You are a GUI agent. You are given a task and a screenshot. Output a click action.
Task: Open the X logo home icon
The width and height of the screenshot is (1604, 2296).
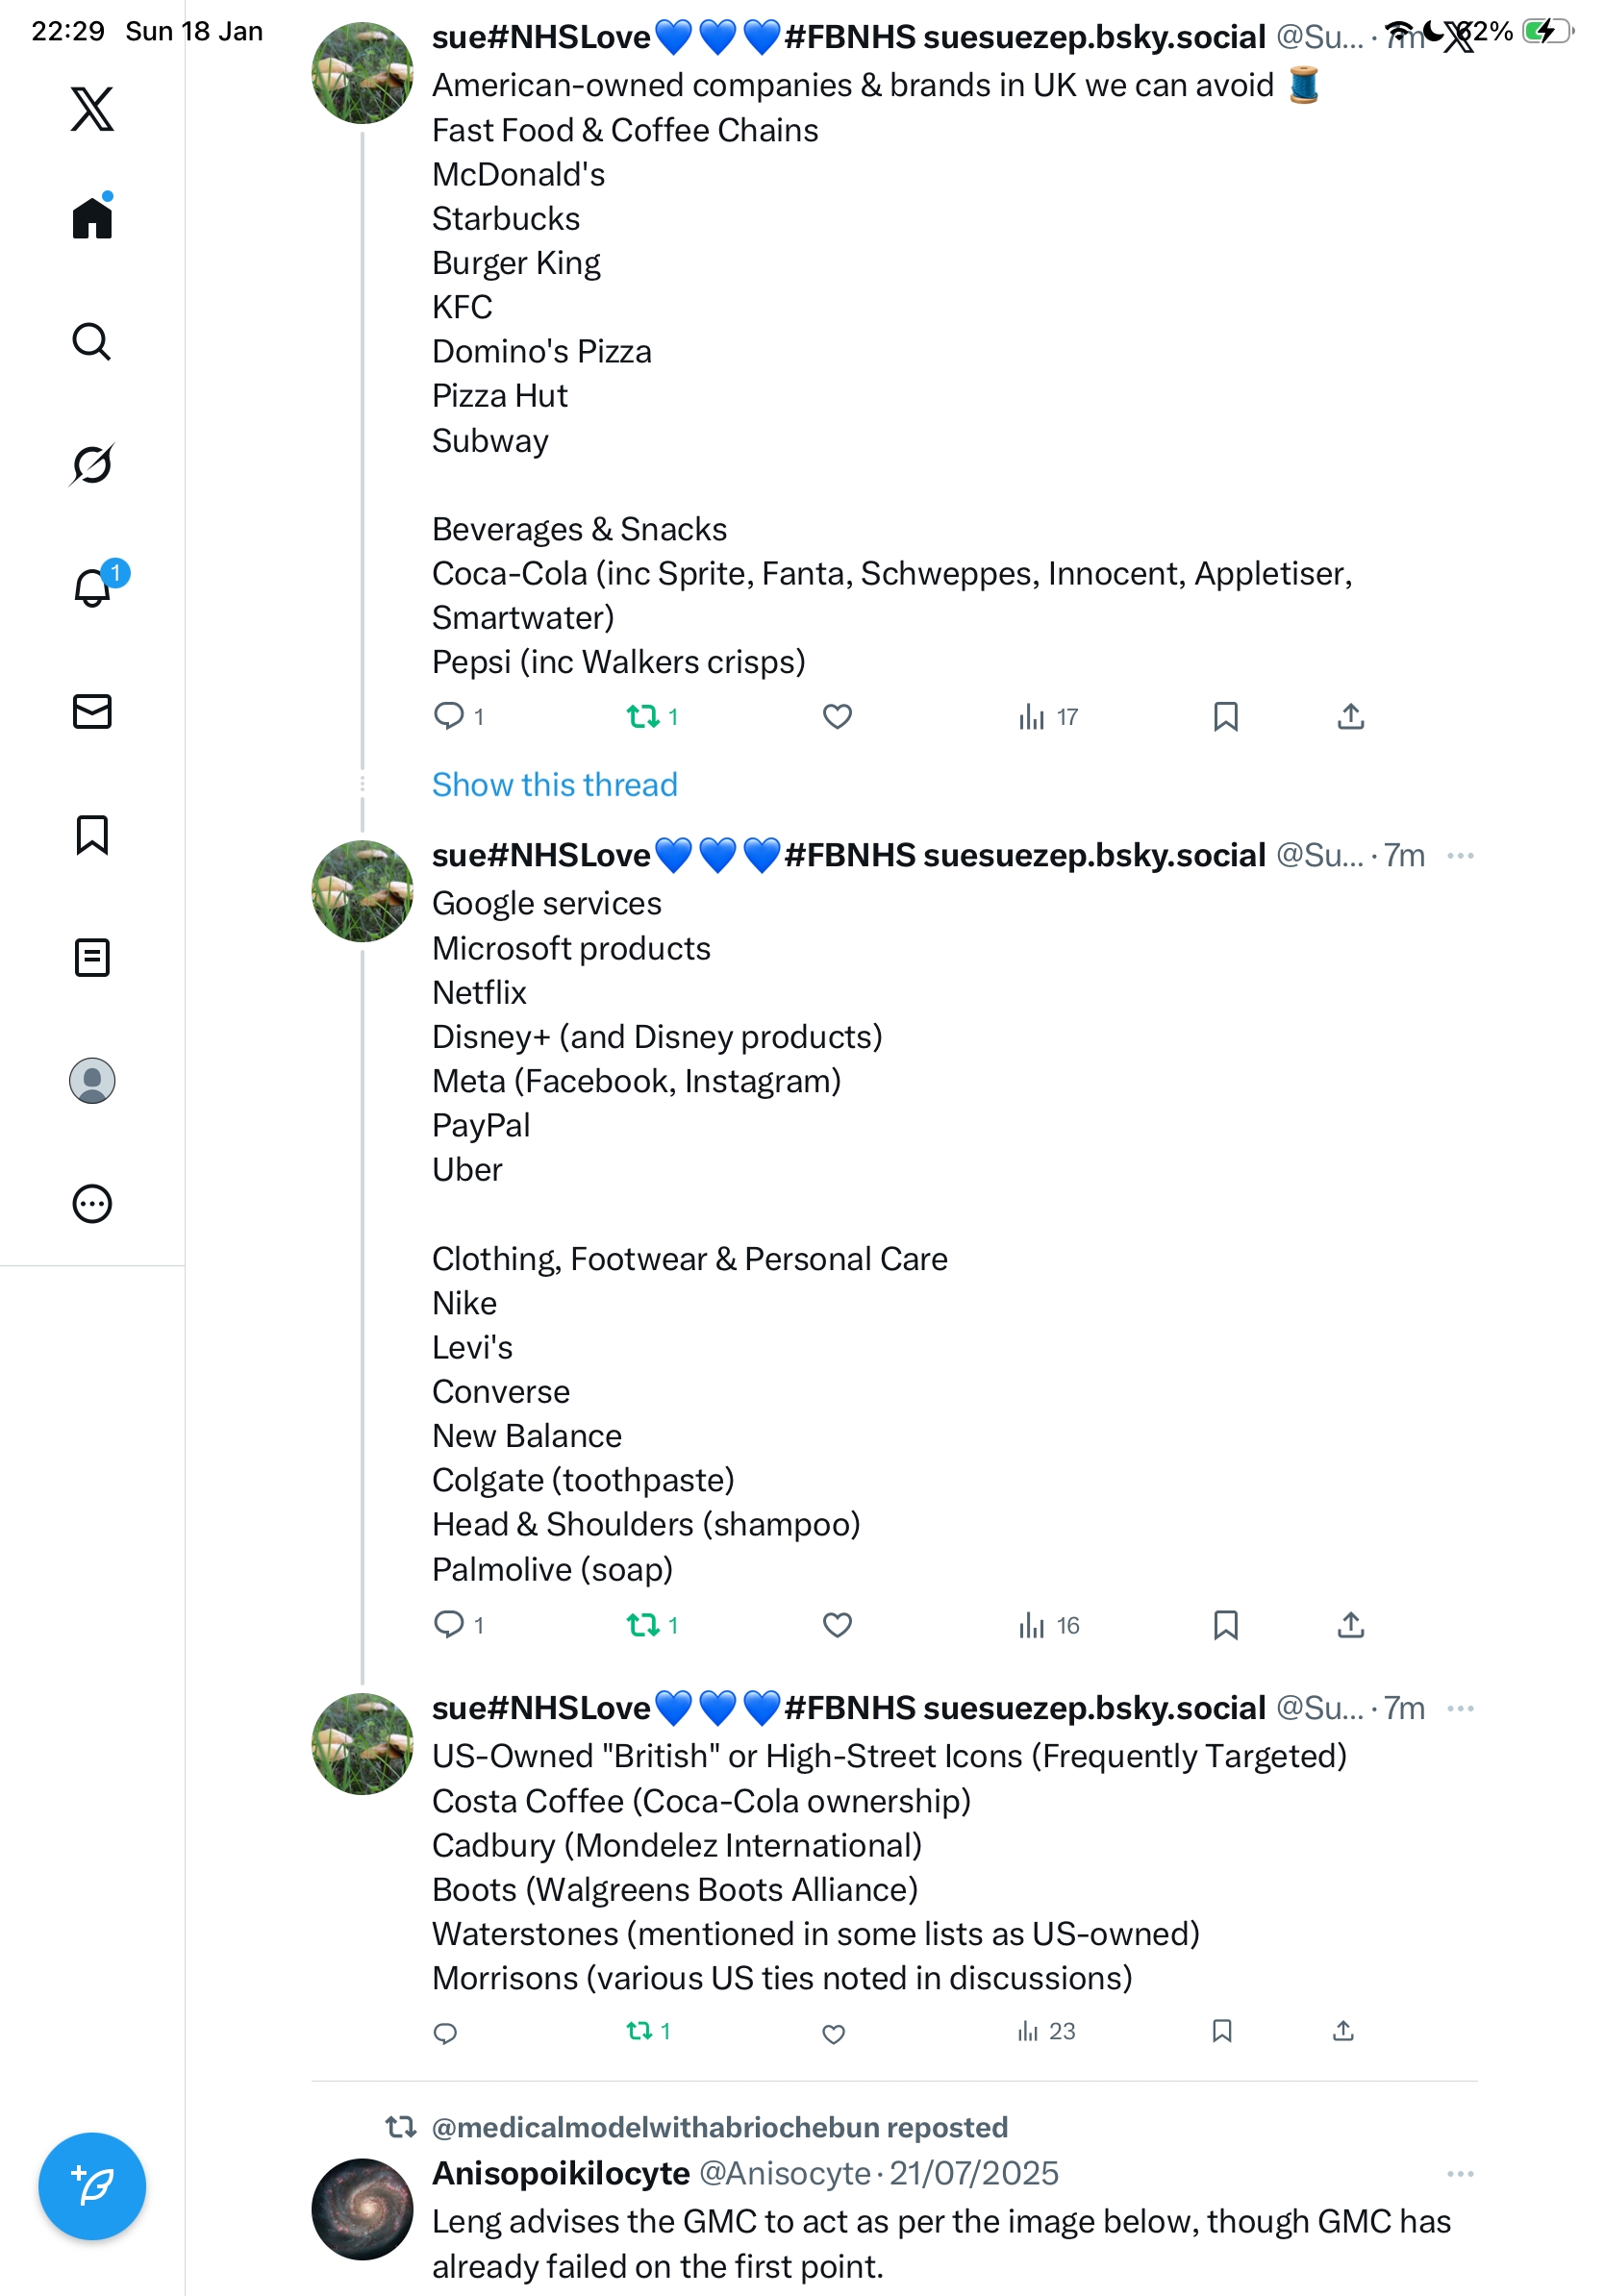click(x=92, y=109)
